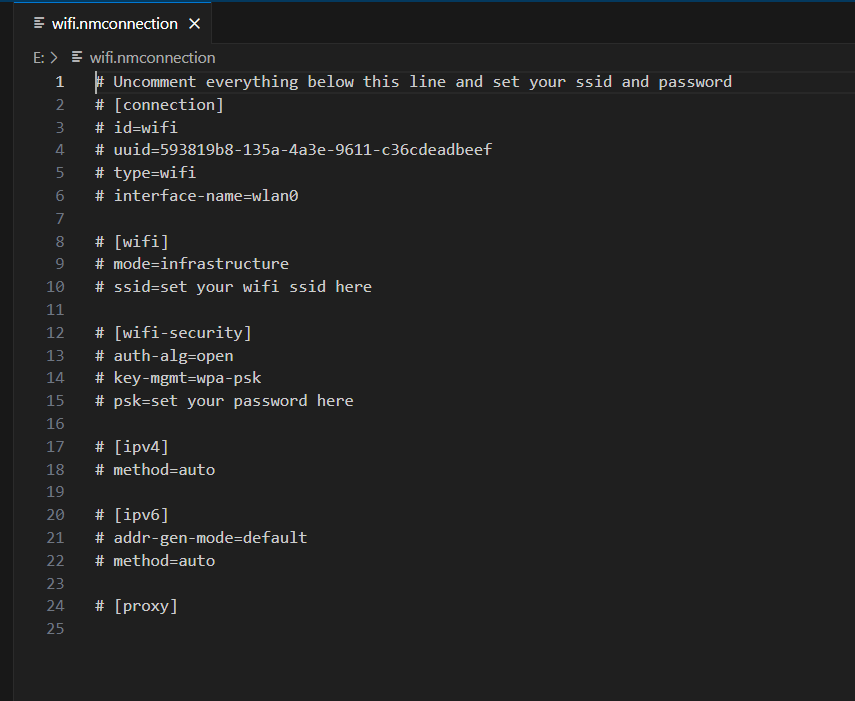Click the file icon in the breadcrumb bar
The width and height of the screenshot is (855, 701).
point(76,58)
